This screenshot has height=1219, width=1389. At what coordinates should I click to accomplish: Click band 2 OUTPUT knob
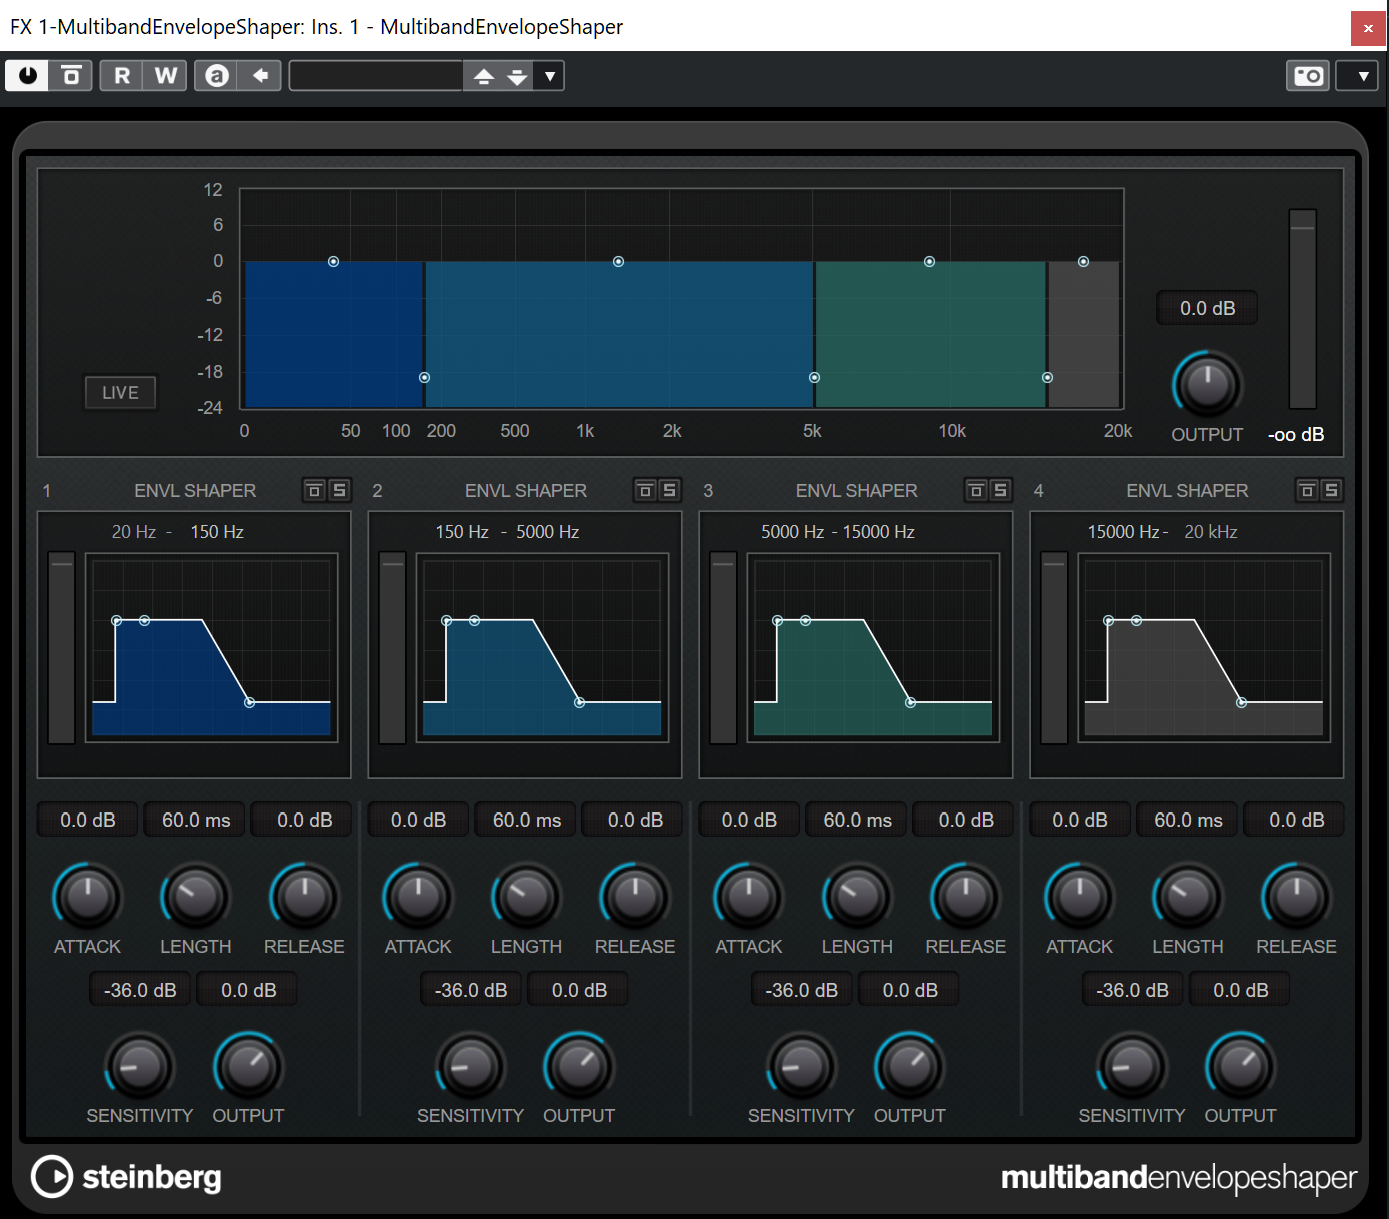(x=579, y=1067)
